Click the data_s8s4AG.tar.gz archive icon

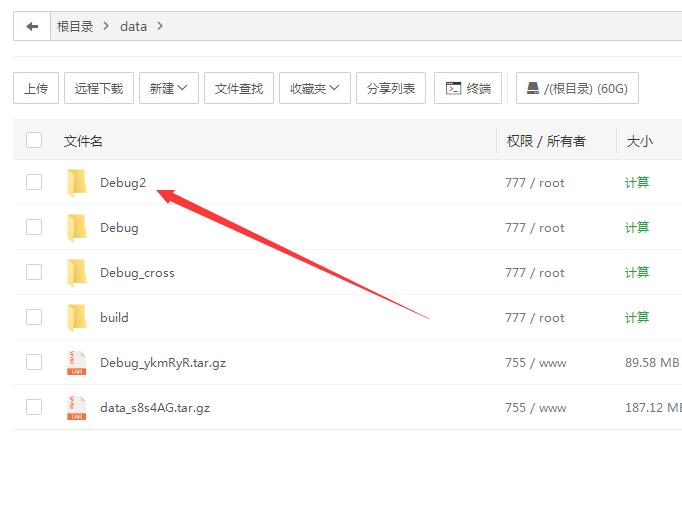[x=77, y=407]
